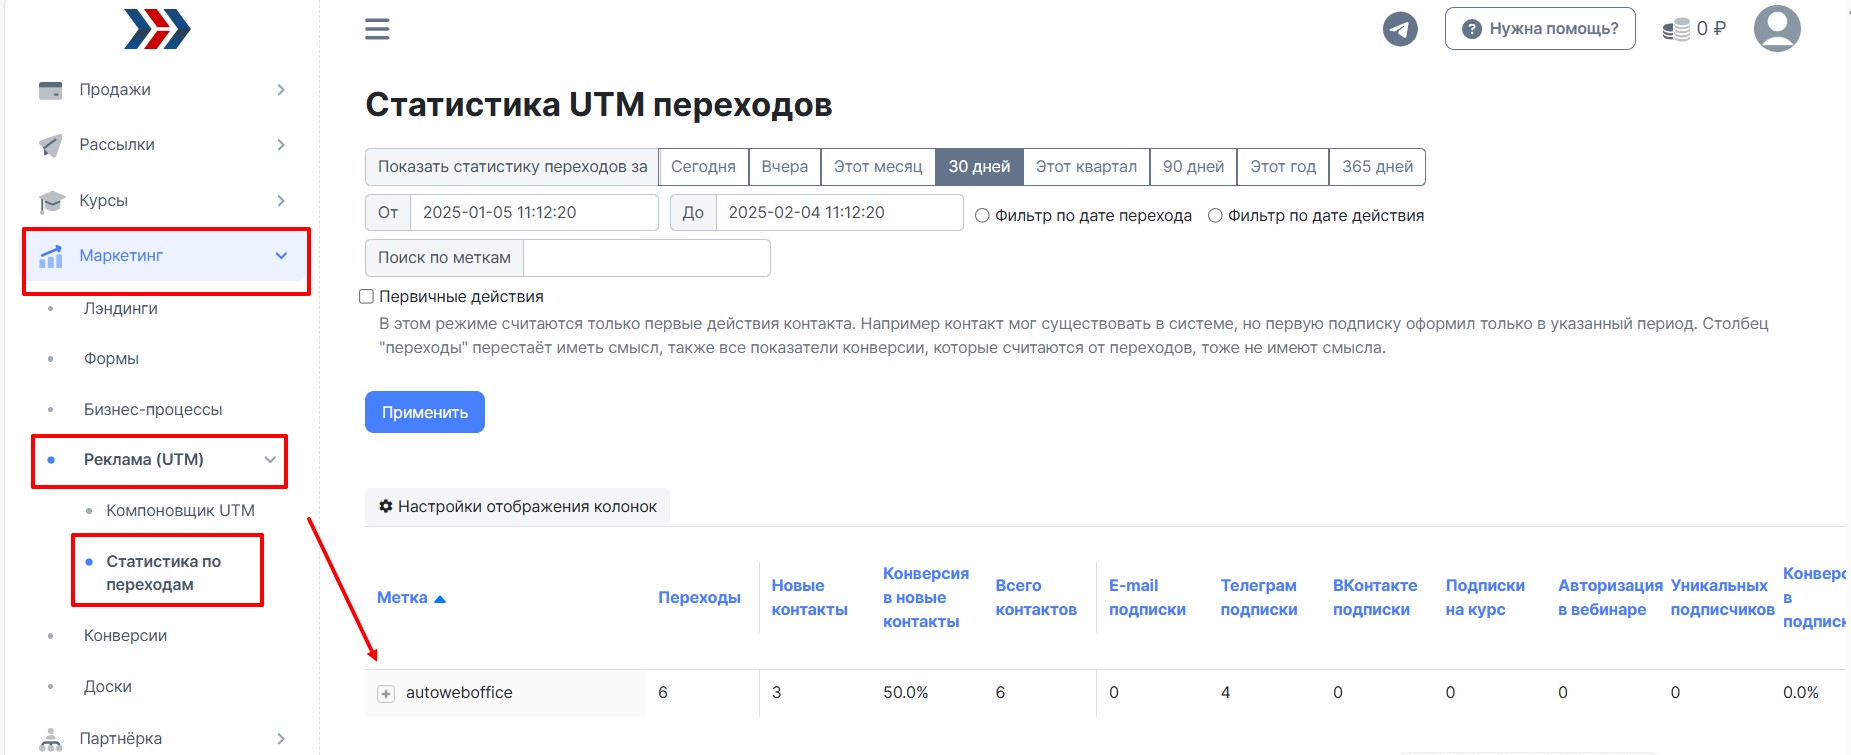Open the Telegram channel icon

1400,29
